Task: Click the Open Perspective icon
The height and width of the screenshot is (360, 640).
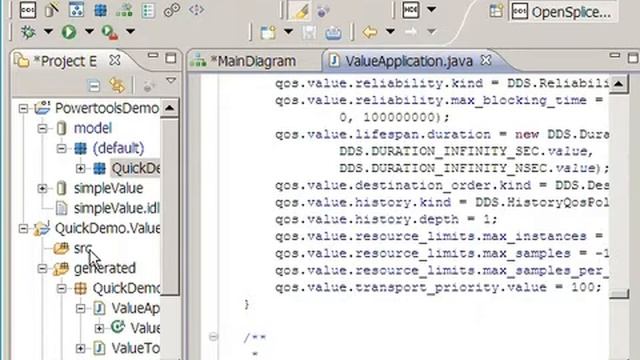Action: (496, 11)
